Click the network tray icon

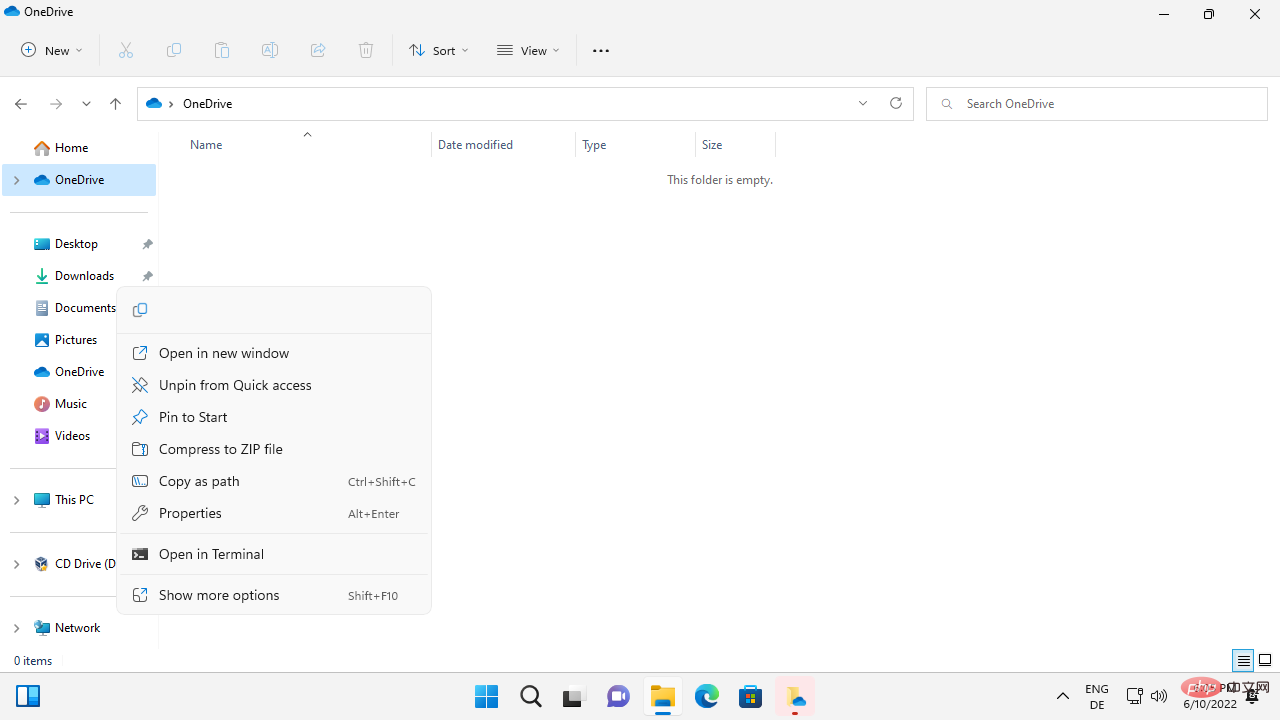click(x=1134, y=696)
